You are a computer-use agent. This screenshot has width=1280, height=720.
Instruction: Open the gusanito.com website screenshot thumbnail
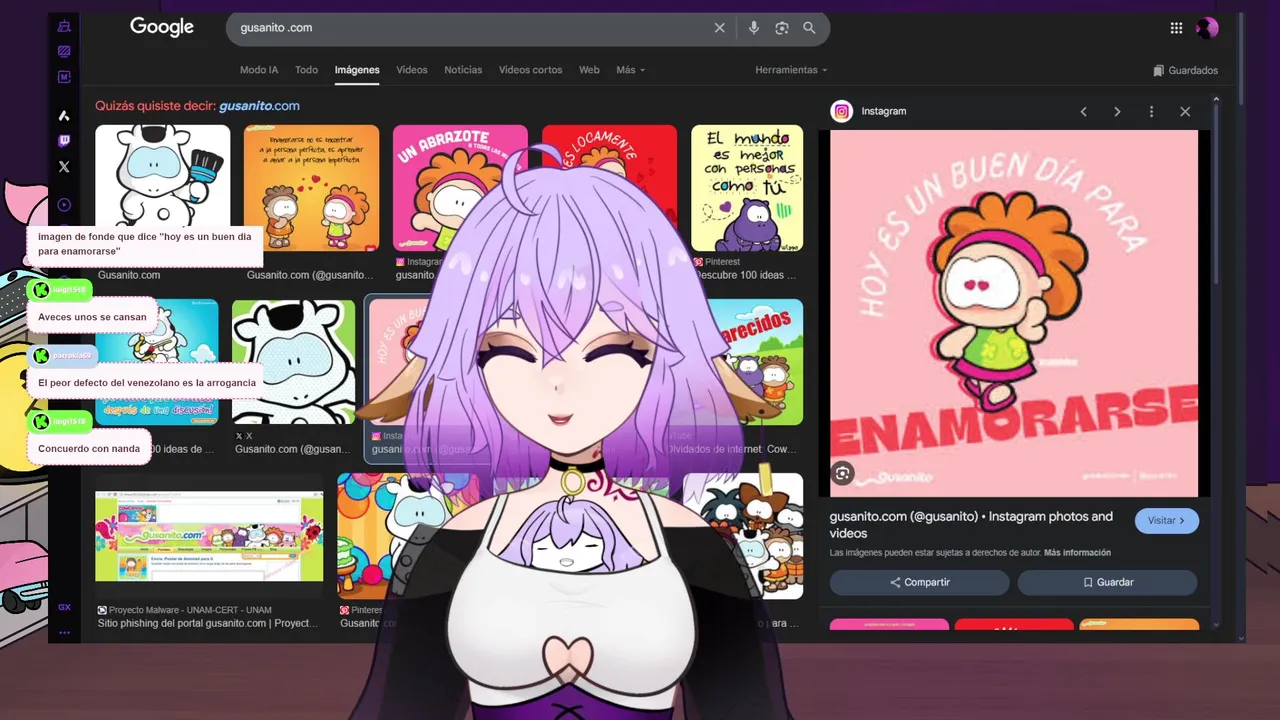pyautogui.click(x=209, y=536)
